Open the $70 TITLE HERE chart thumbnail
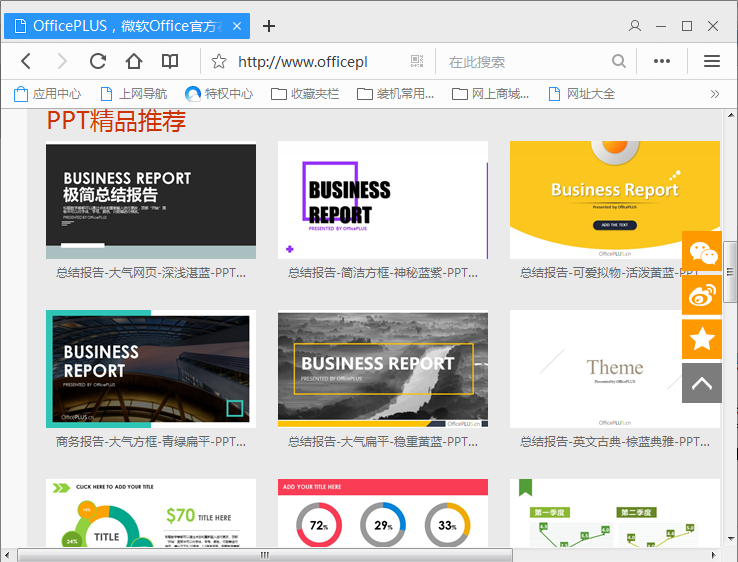Screen dimensions: 738x562 151,513
